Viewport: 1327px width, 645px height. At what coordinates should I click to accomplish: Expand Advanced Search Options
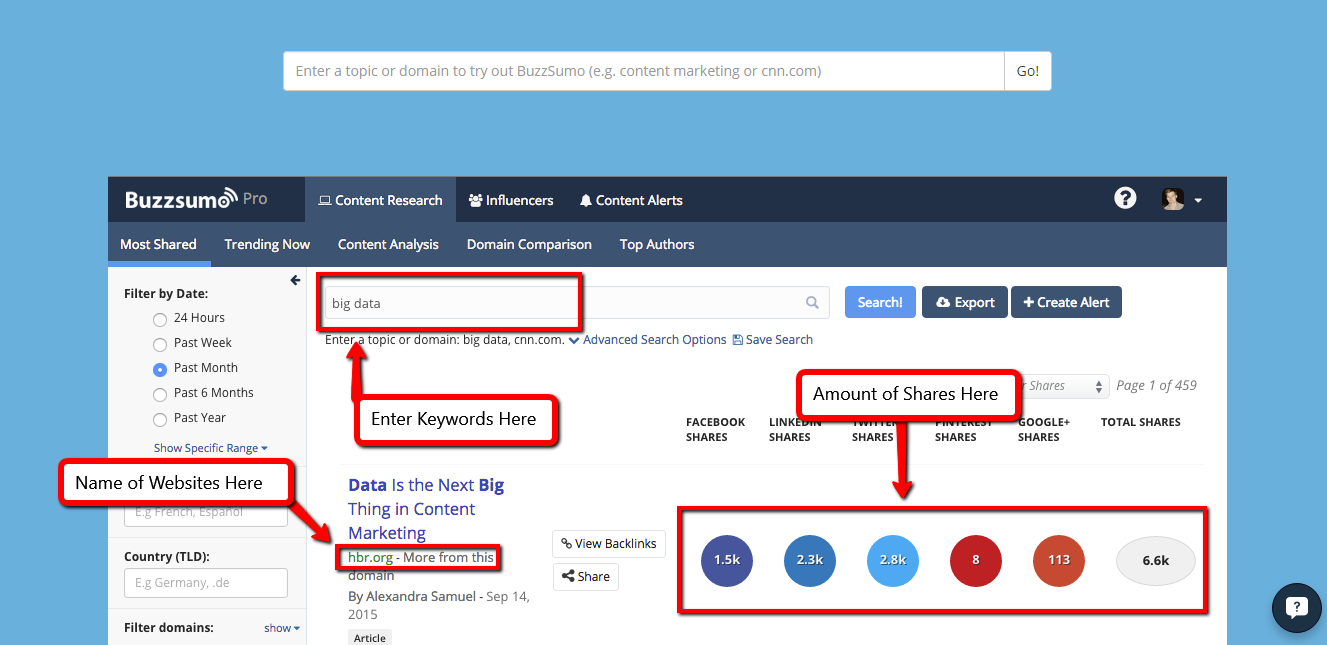tap(647, 340)
